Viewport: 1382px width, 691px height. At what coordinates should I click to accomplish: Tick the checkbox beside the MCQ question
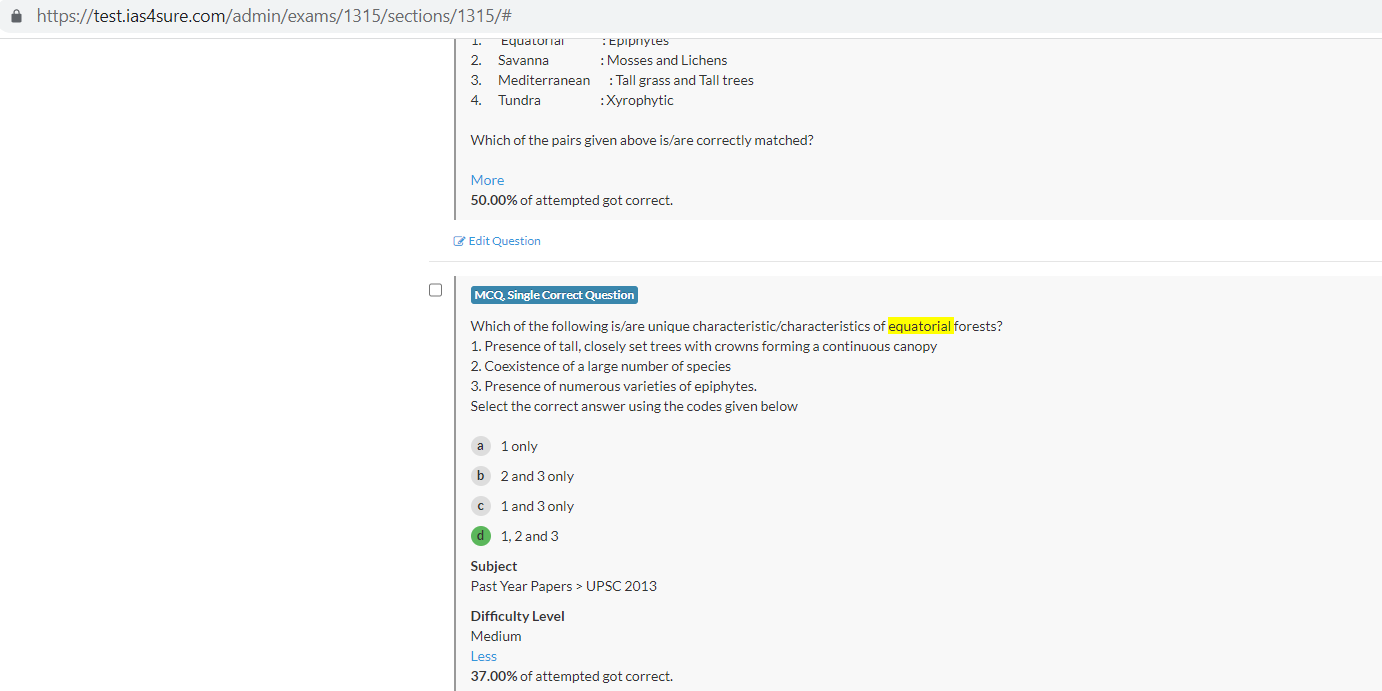[435, 290]
